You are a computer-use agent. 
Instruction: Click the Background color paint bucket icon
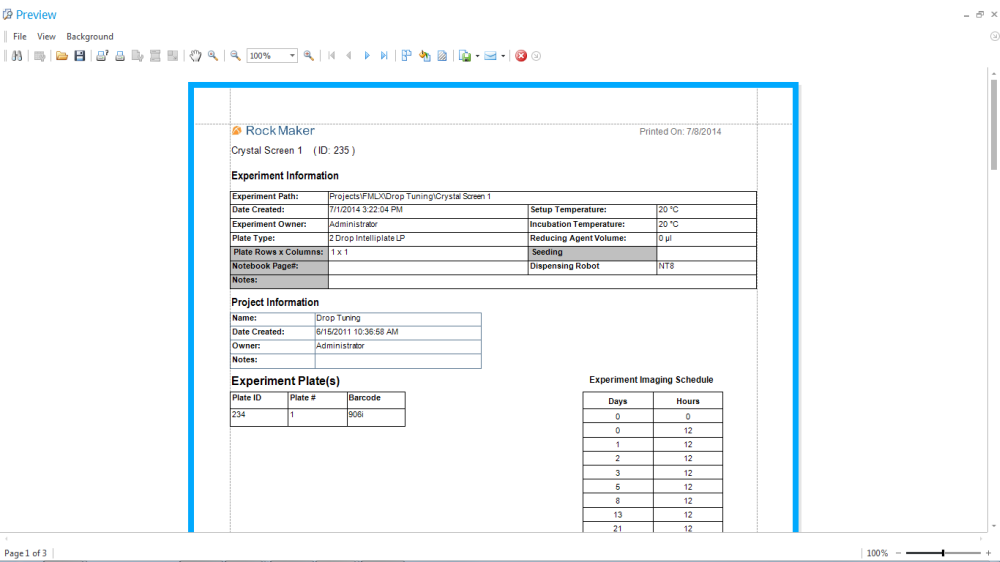(425, 56)
